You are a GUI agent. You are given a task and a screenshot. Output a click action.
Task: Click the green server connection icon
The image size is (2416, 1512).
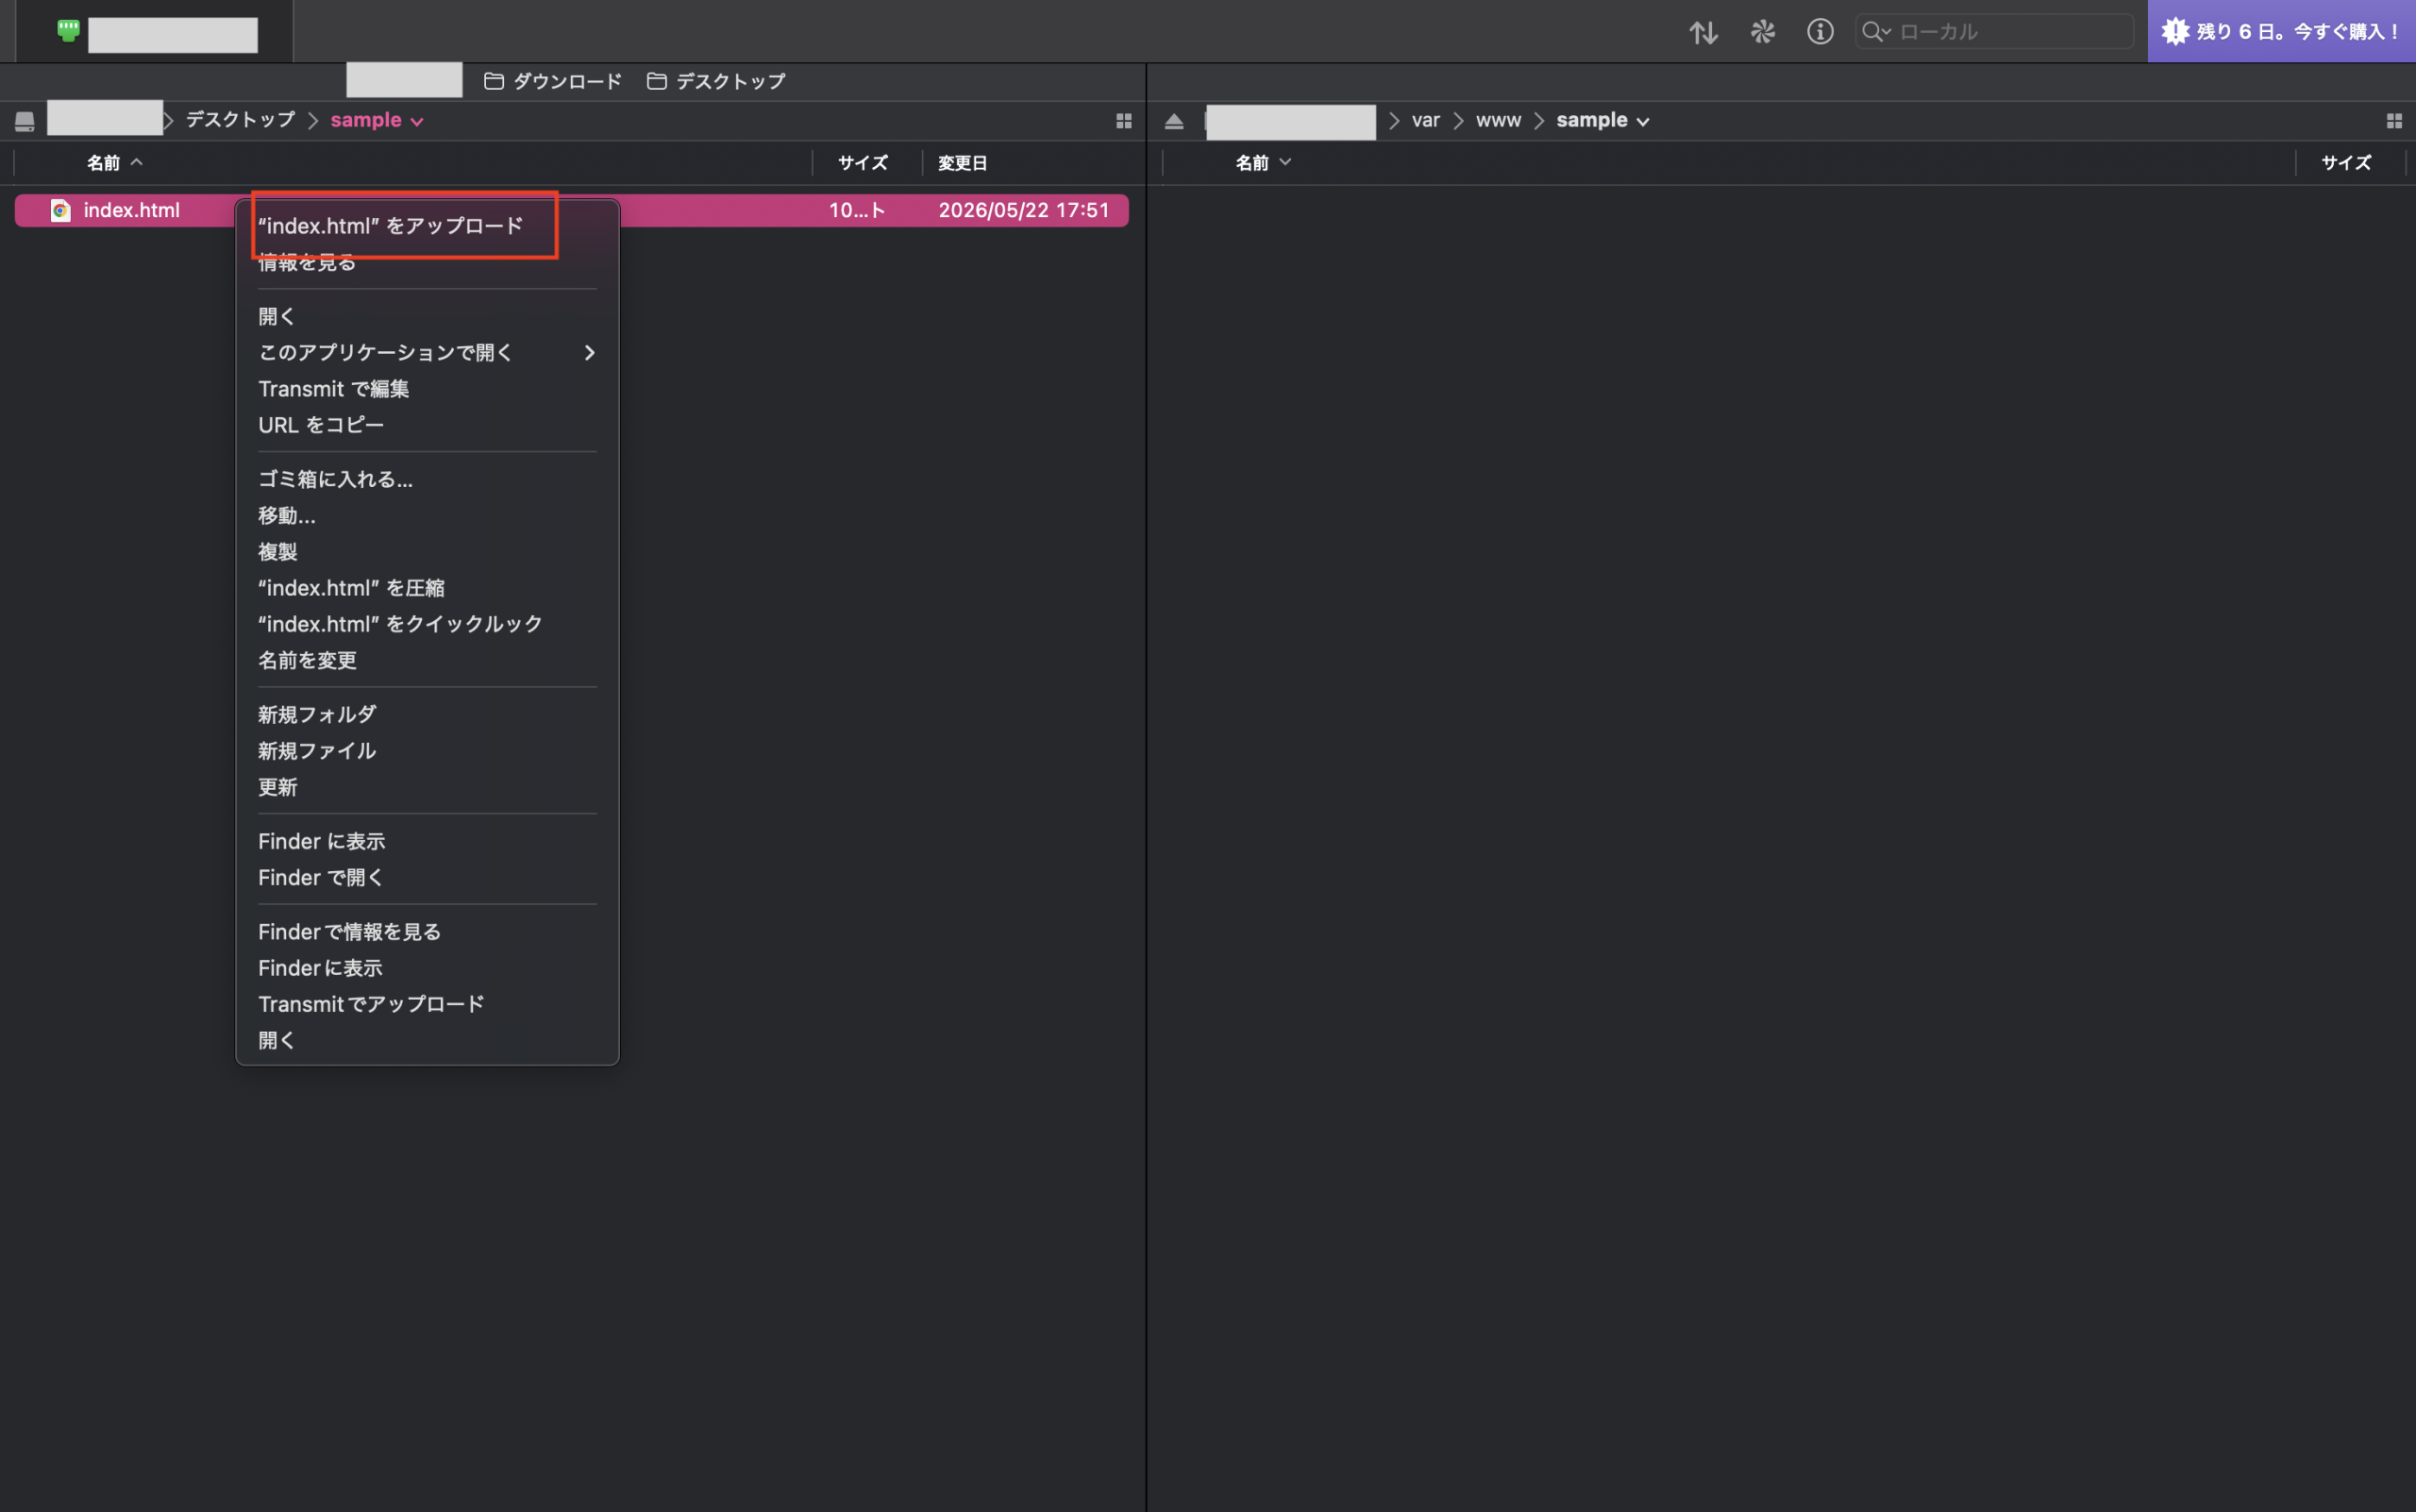pos(68,30)
